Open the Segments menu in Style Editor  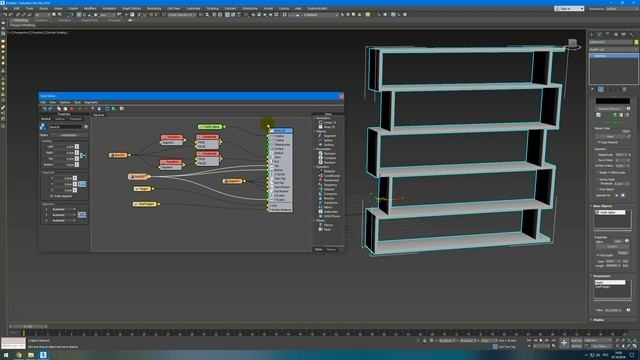tap(91, 102)
